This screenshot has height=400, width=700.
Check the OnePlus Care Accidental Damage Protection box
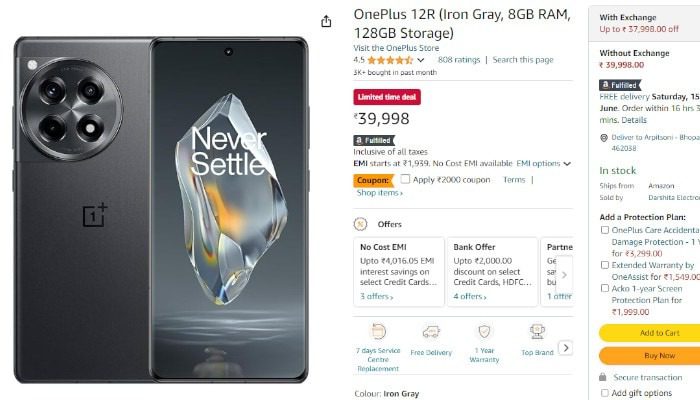(604, 230)
